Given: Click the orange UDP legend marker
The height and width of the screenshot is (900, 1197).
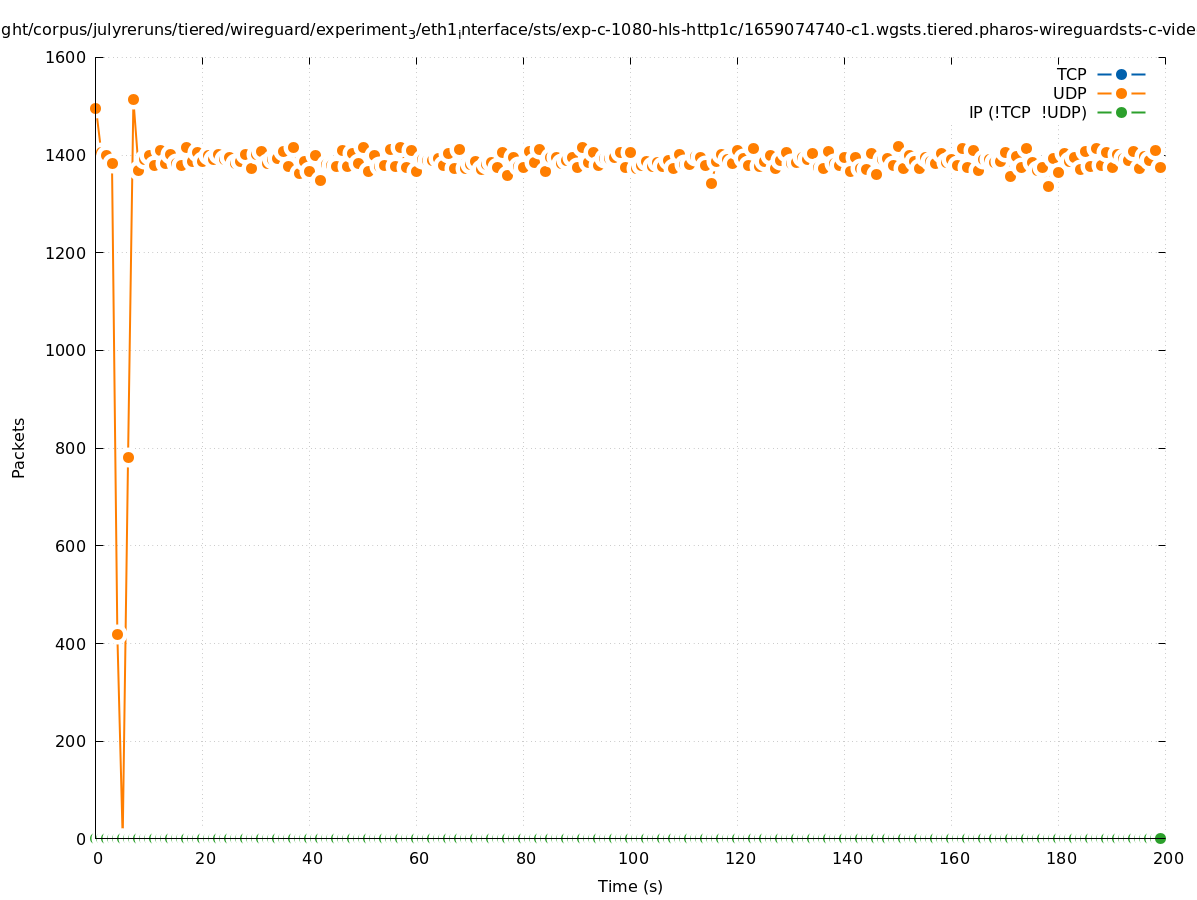Looking at the screenshot, I should click(1121, 93).
